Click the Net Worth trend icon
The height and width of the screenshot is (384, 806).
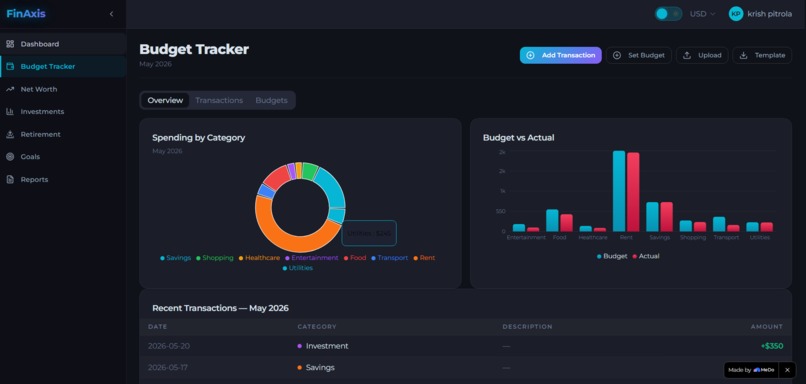10,89
